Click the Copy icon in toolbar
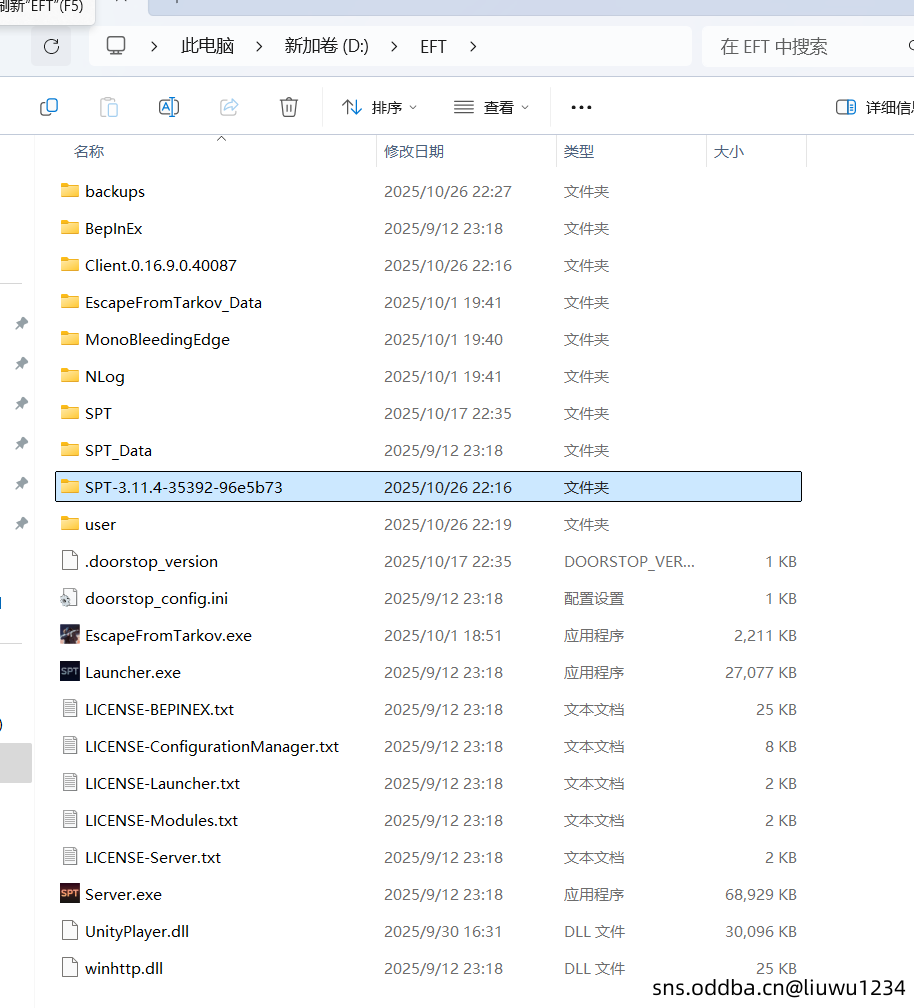This screenshot has height=1008, width=914. (x=49, y=107)
